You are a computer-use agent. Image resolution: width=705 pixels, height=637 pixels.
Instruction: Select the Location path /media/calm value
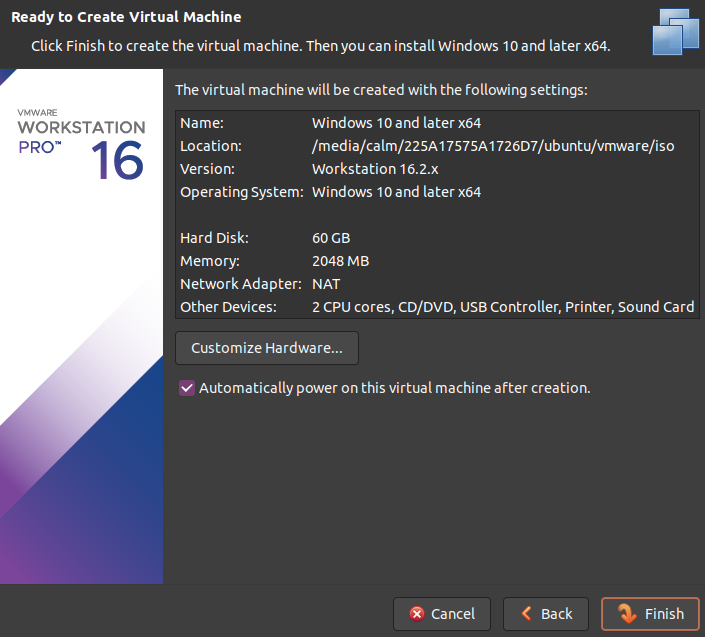[x=493, y=146]
